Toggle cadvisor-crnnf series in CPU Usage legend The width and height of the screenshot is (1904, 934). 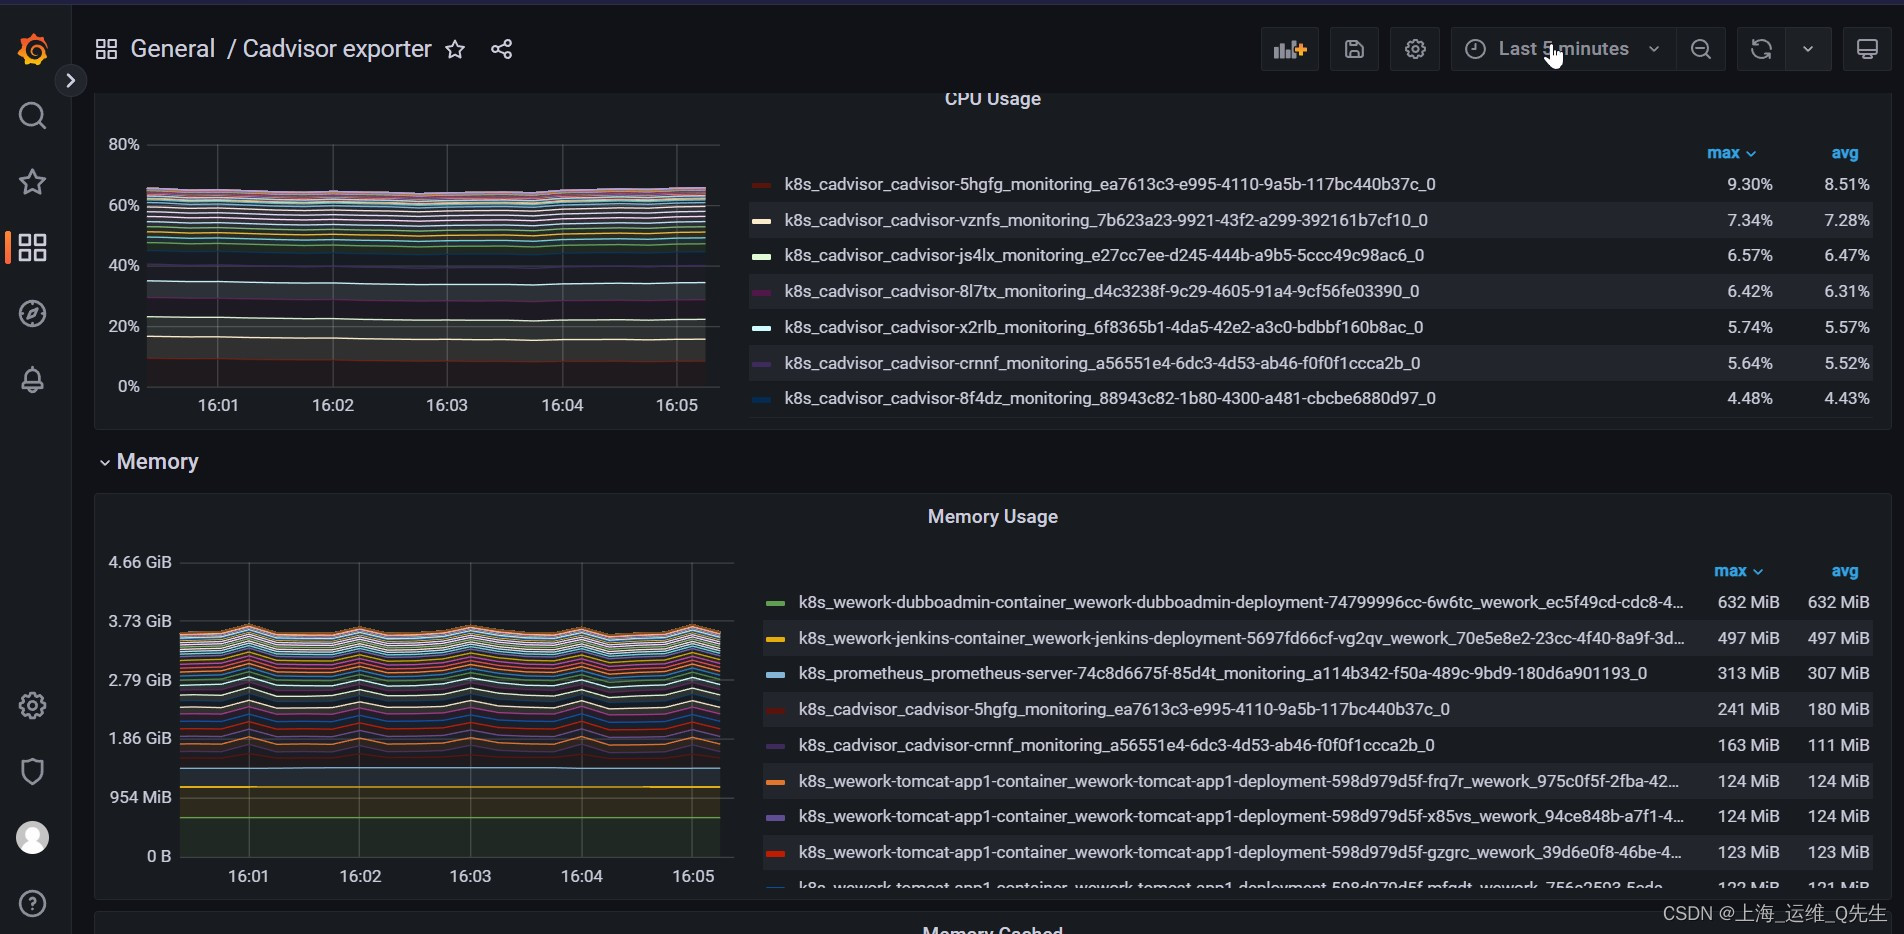pyautogui.click(x=1102, y=364)
